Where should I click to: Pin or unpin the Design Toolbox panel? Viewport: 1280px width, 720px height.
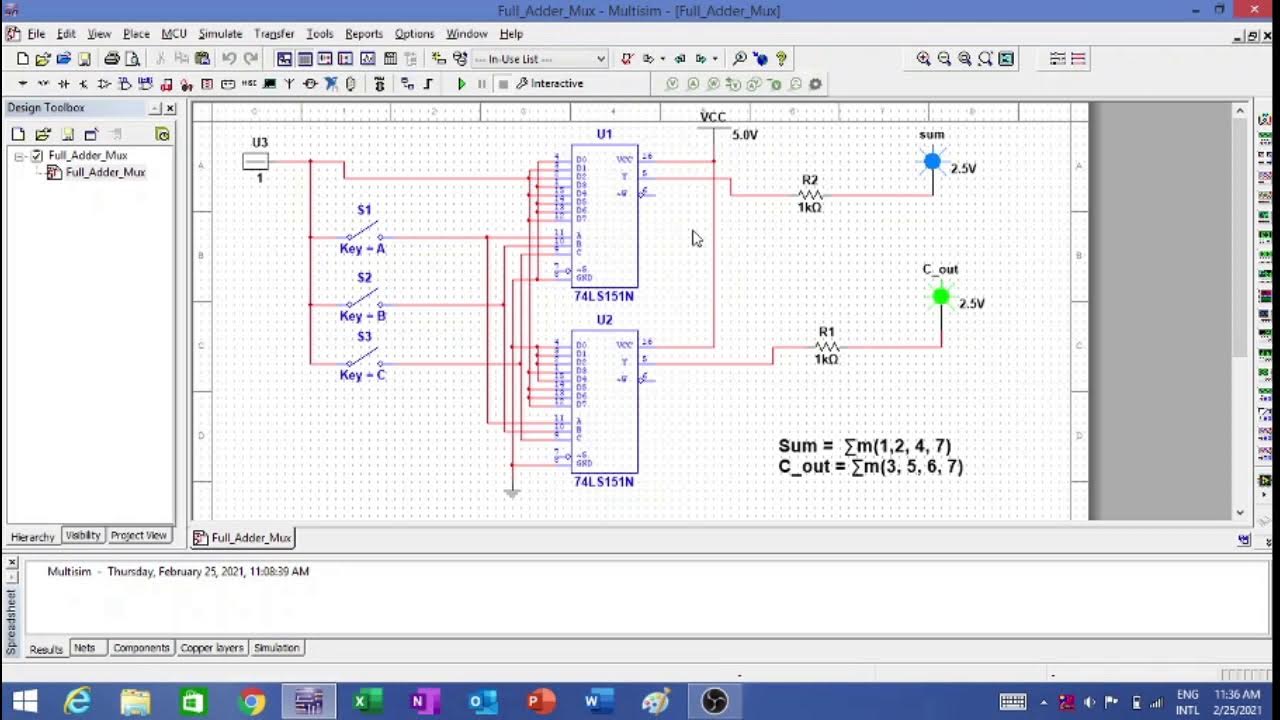click(156, 108)
